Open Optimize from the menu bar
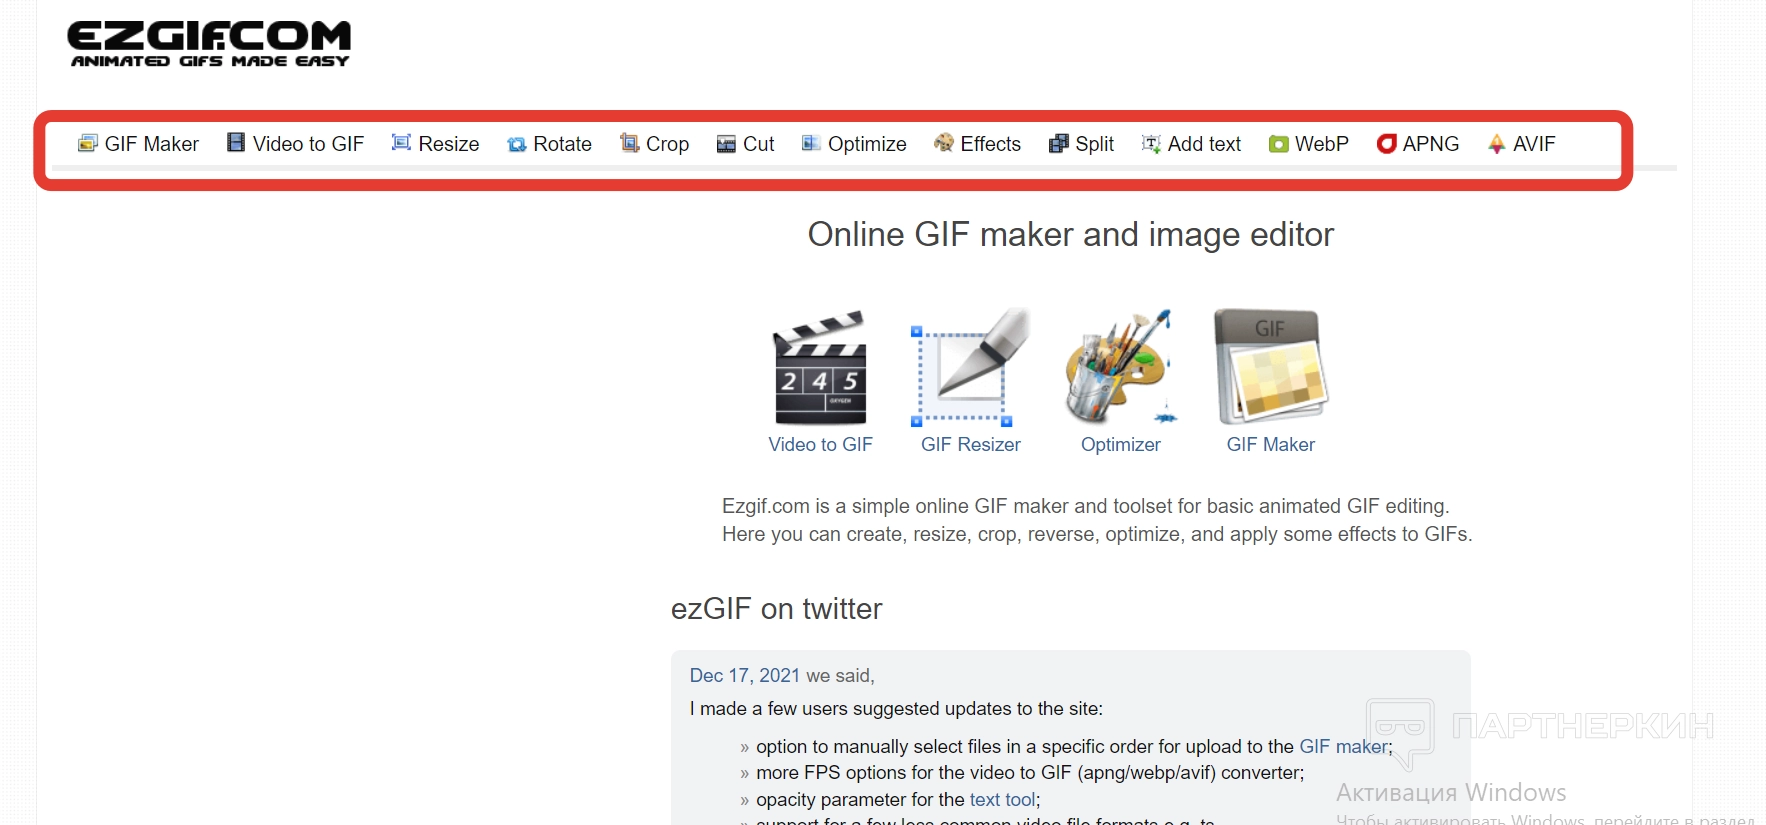 [x=867, y=144]
